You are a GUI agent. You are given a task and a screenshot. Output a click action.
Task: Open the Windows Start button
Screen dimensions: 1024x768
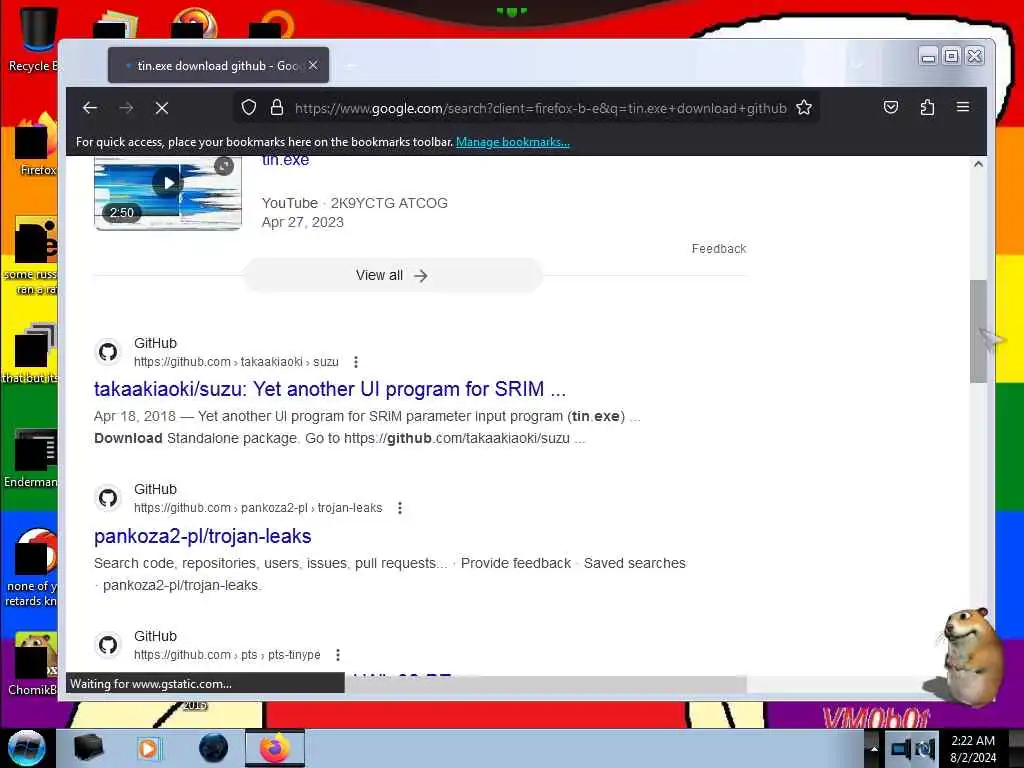pos(26,748)
